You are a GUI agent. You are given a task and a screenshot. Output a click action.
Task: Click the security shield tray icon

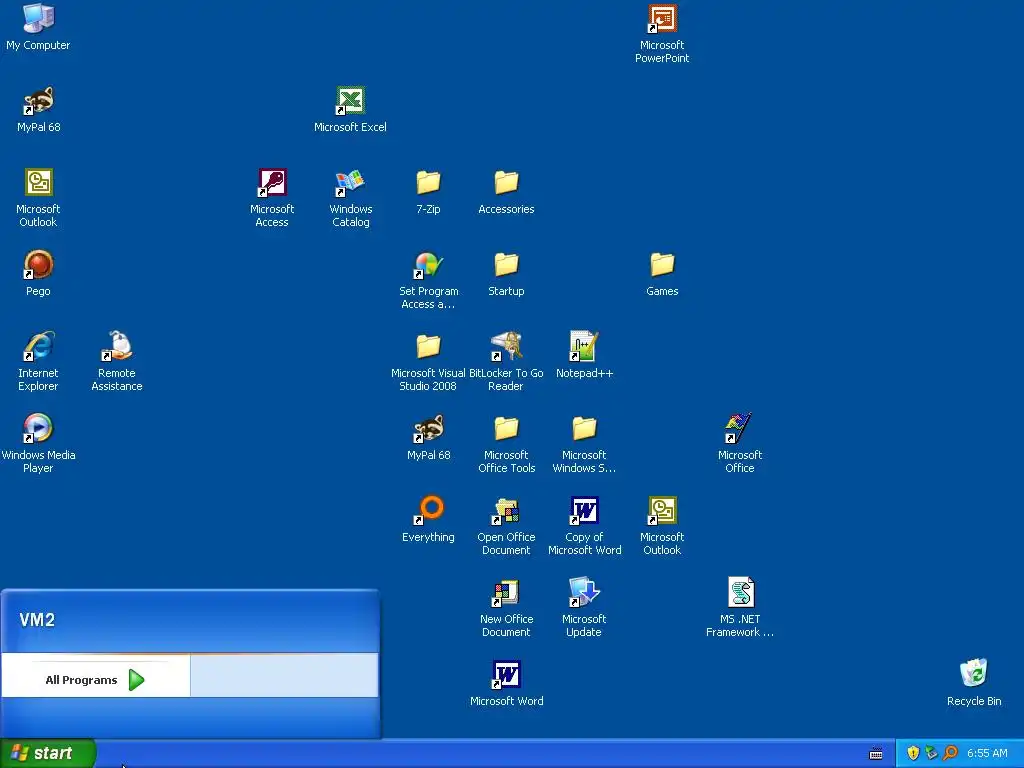pos(913,753)
